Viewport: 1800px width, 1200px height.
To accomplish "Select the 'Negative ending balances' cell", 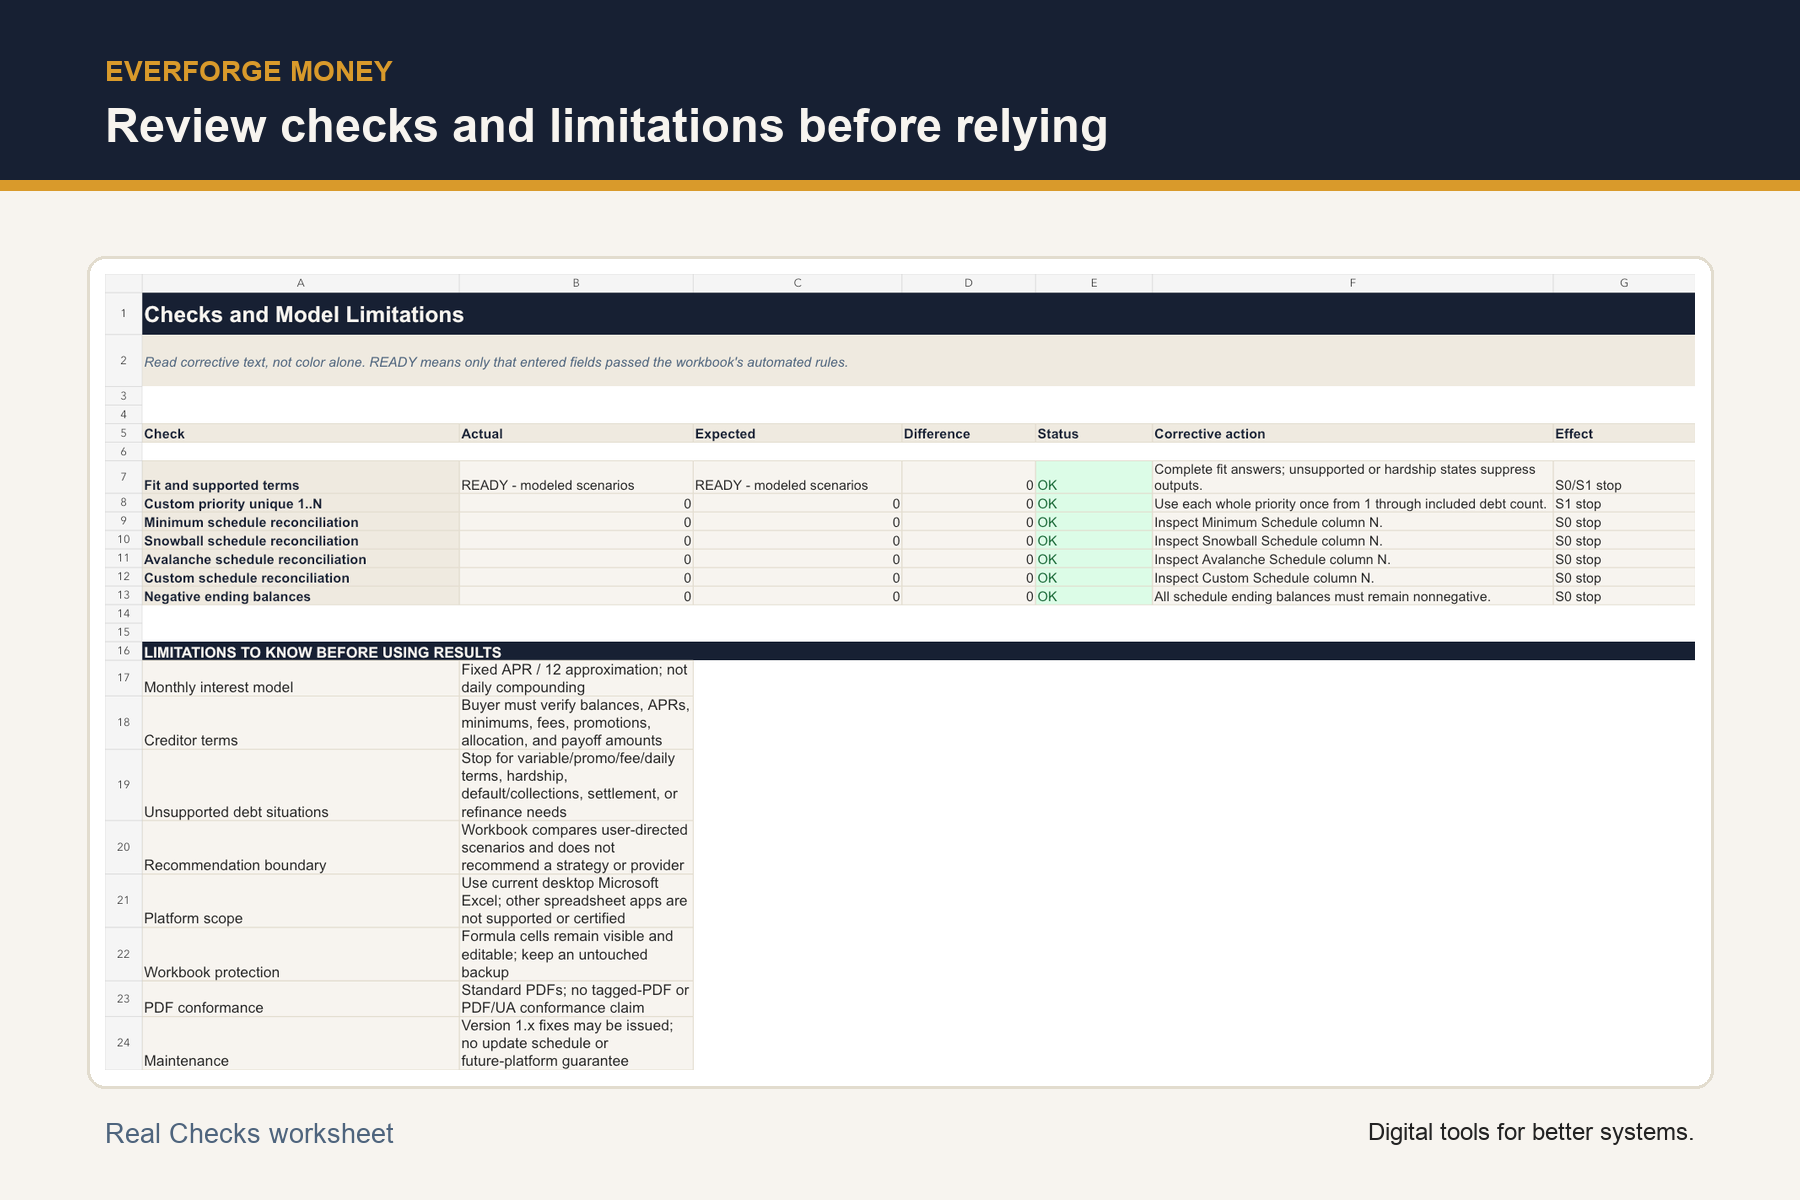I will (x=300, y=596).
